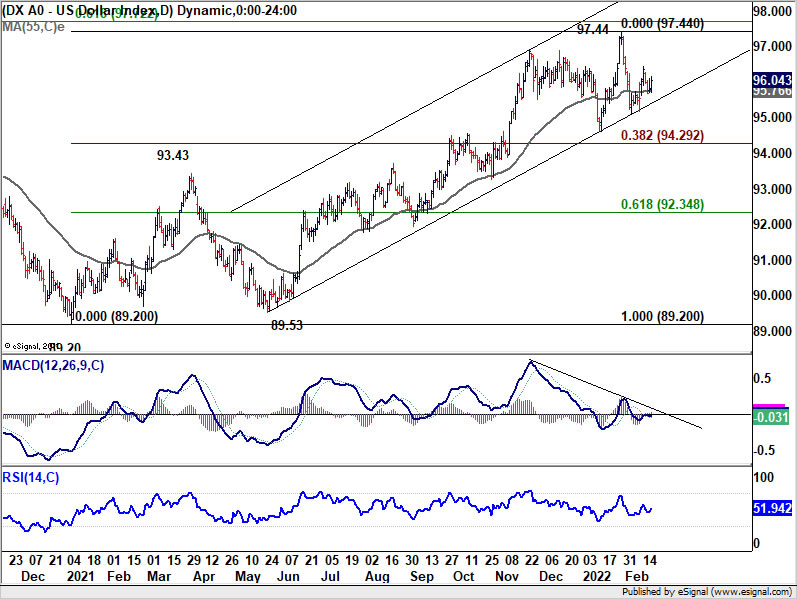The height and width of the screenshot is (599, 797).
Task: Select the Nov month label on the date axis
Action: coord(507,577)
